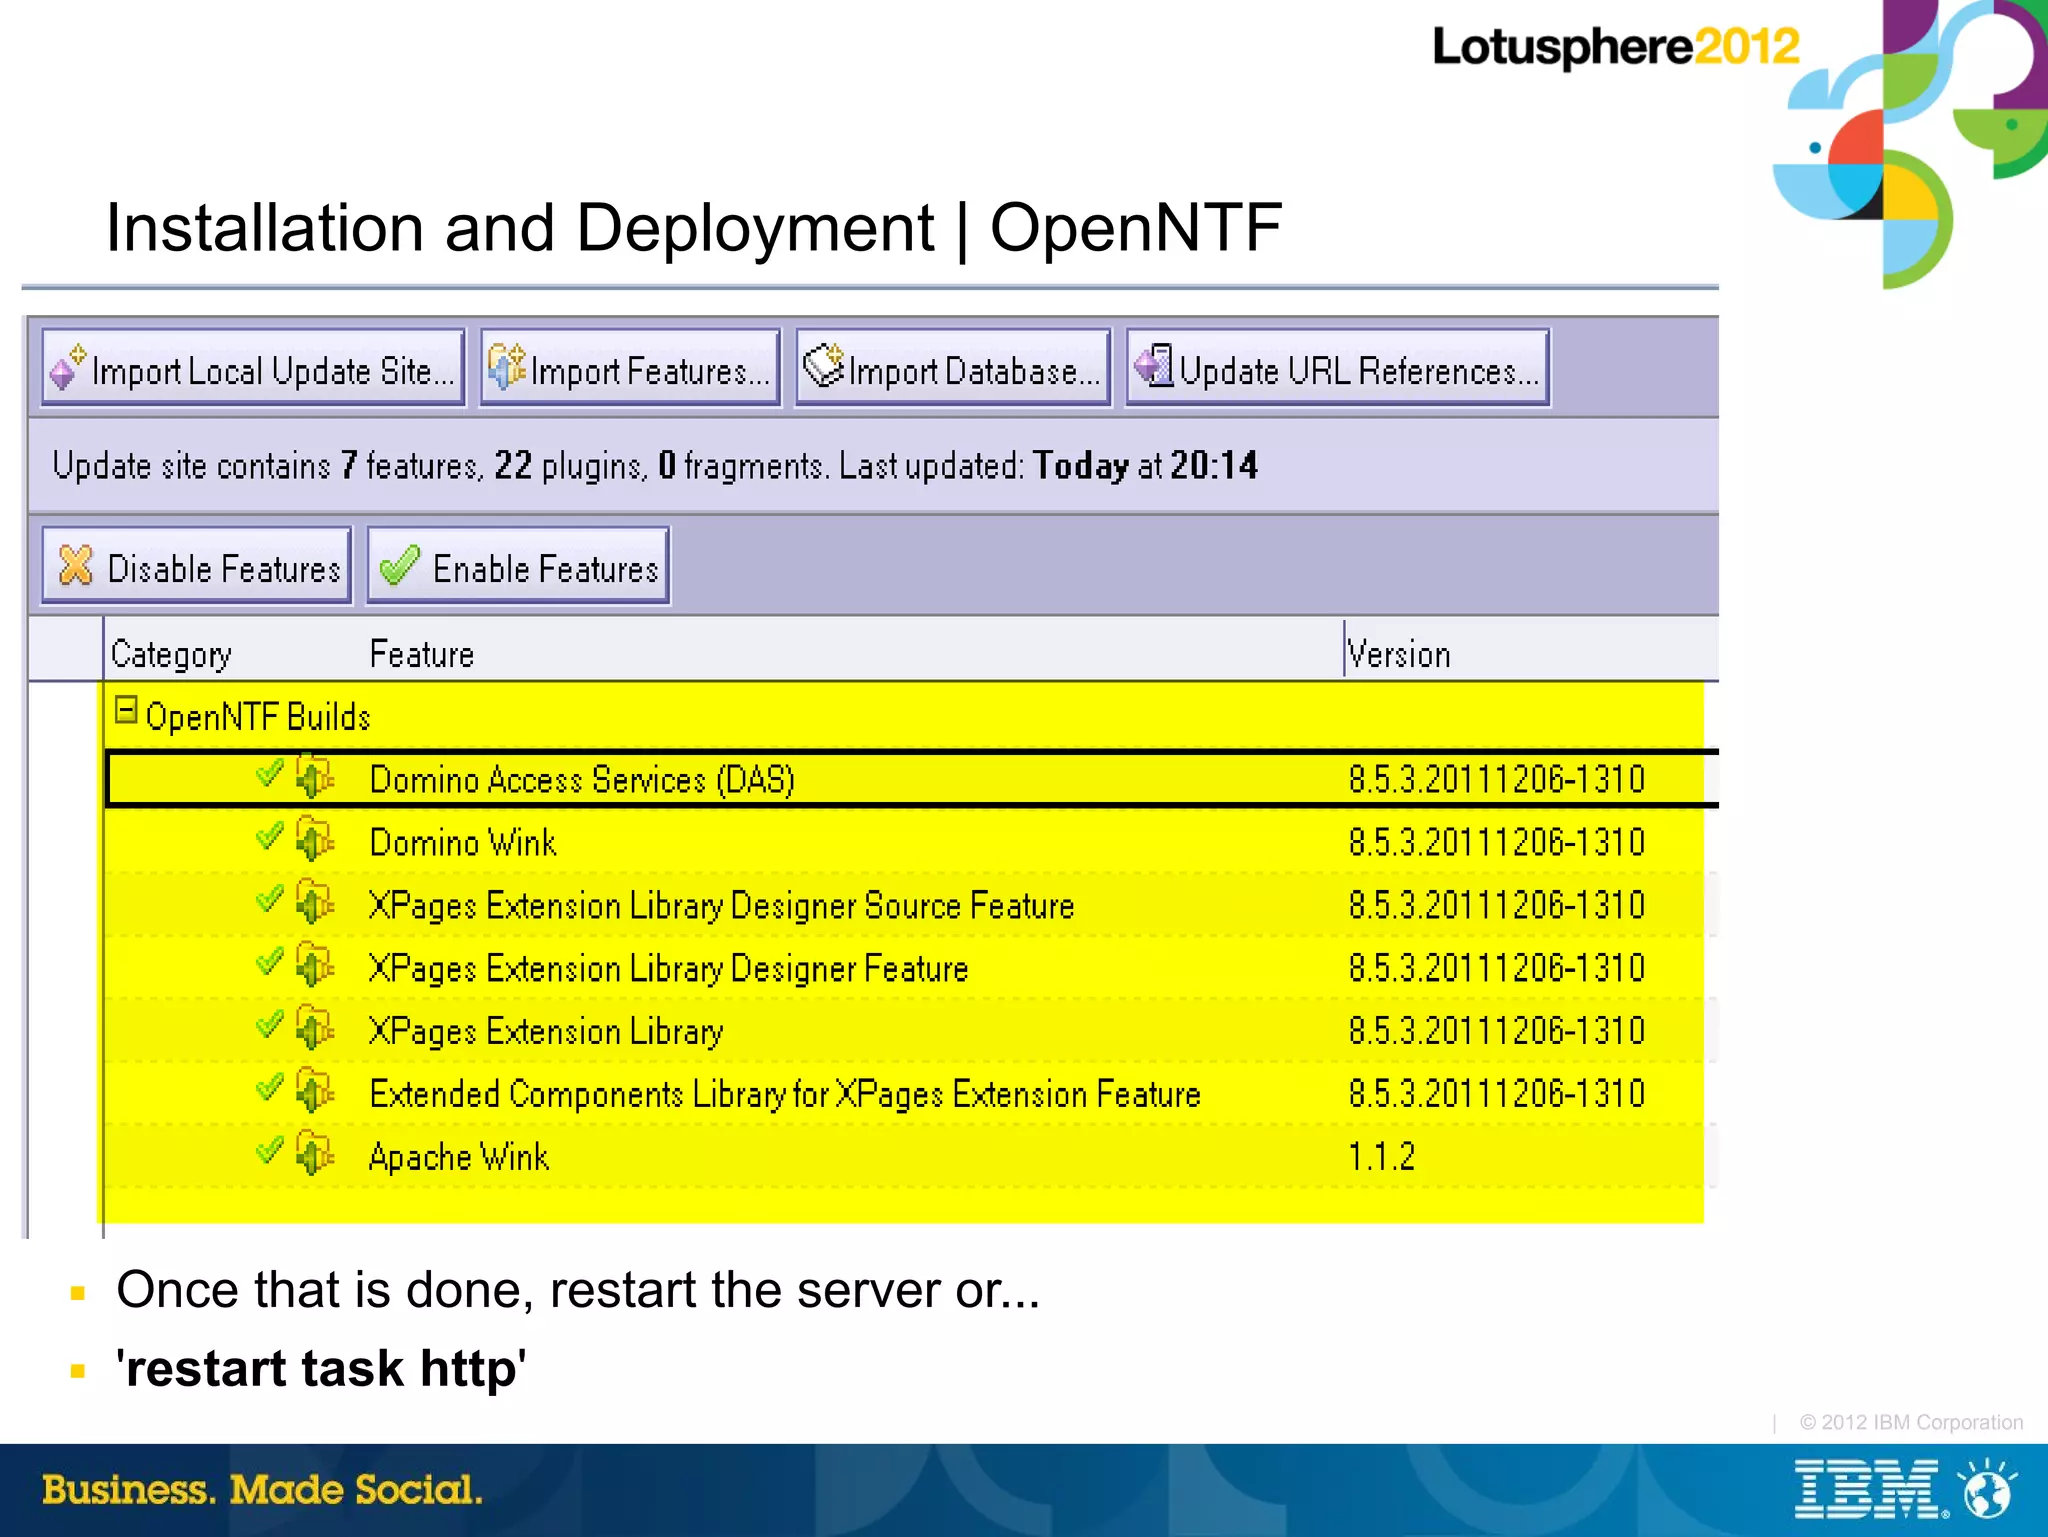Click the plugin icon on Domino Wink row
The image size is (2048, 1537).
[315, 840]
